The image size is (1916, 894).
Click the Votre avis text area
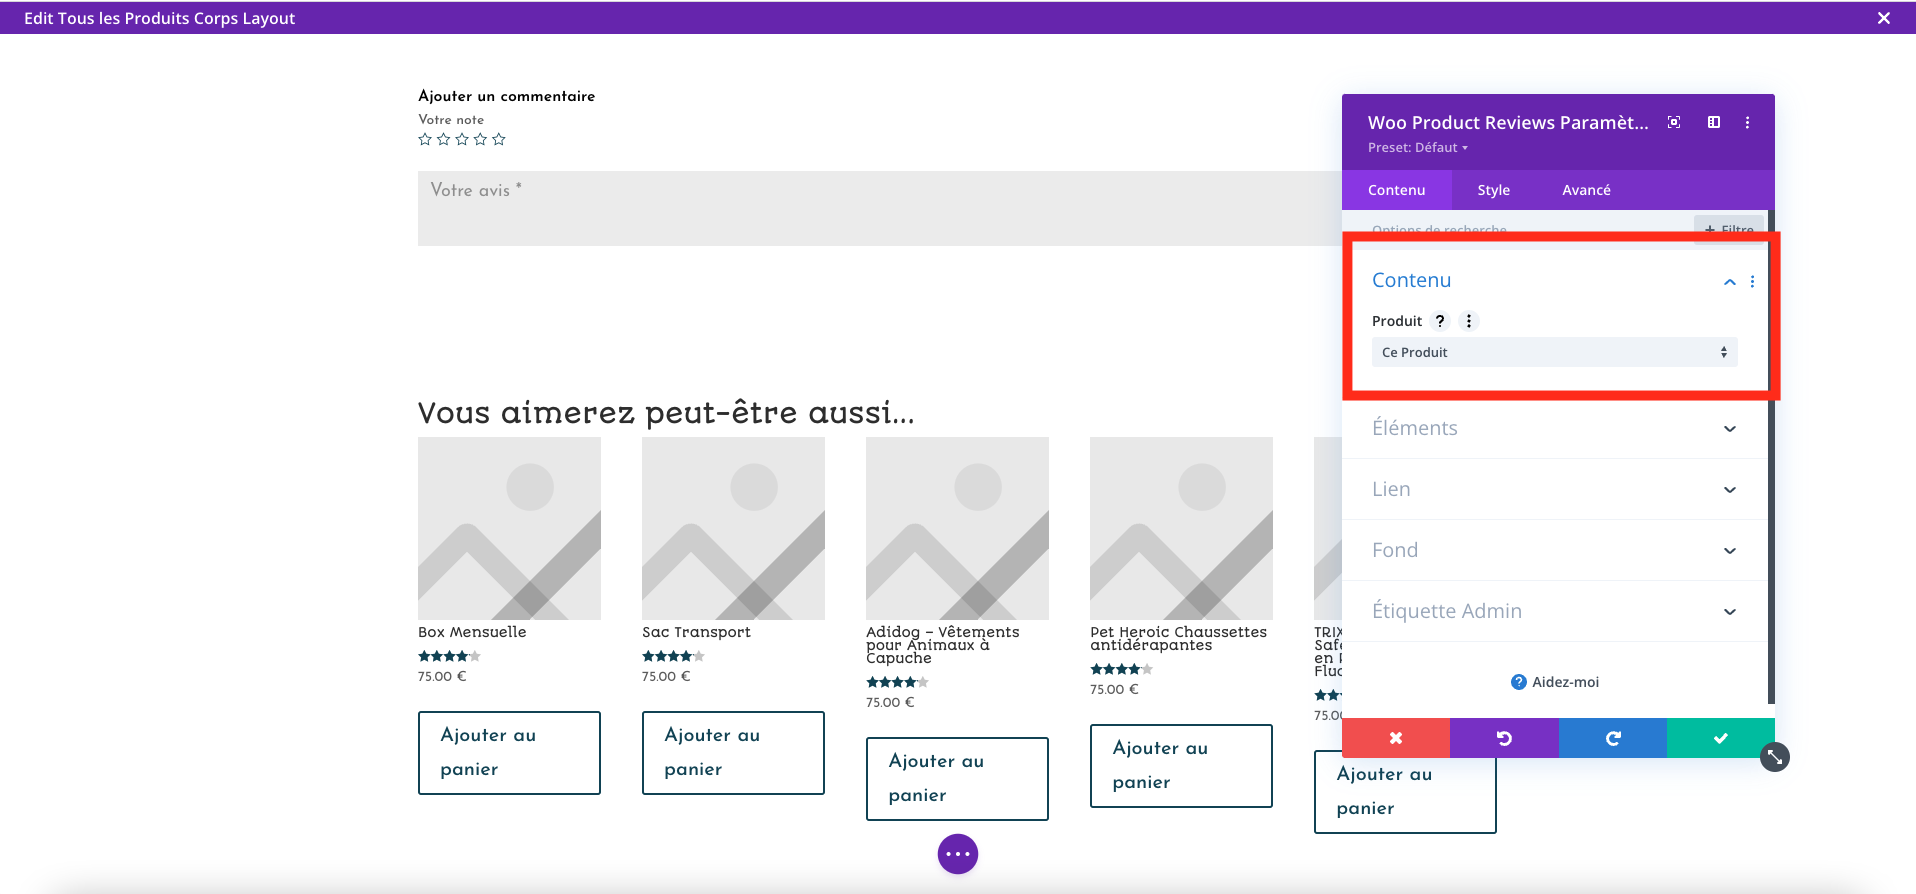click(x=880, y=208)
